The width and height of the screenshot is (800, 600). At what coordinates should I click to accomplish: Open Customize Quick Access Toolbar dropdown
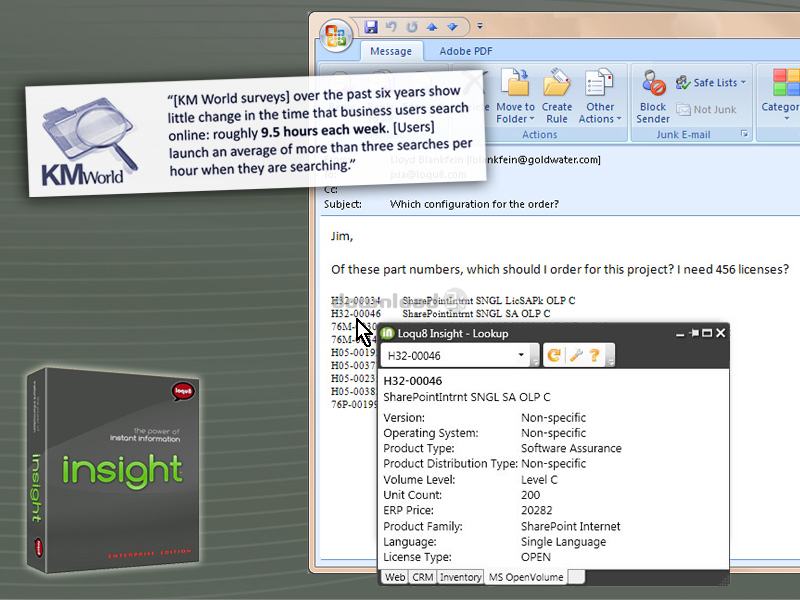[x=480, y=26]
